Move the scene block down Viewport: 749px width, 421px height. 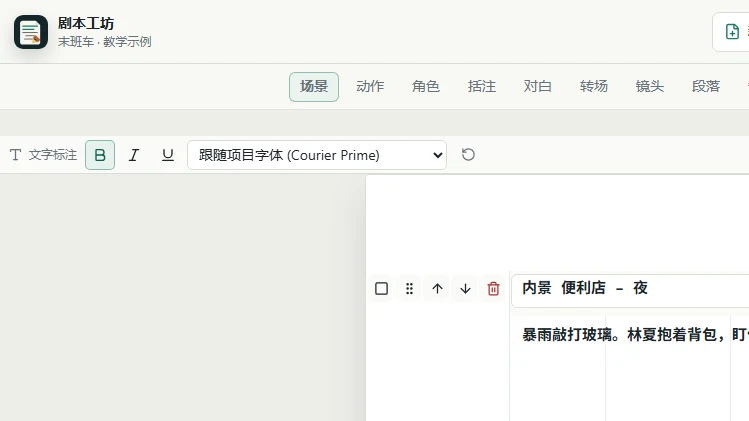click(465, 289)
